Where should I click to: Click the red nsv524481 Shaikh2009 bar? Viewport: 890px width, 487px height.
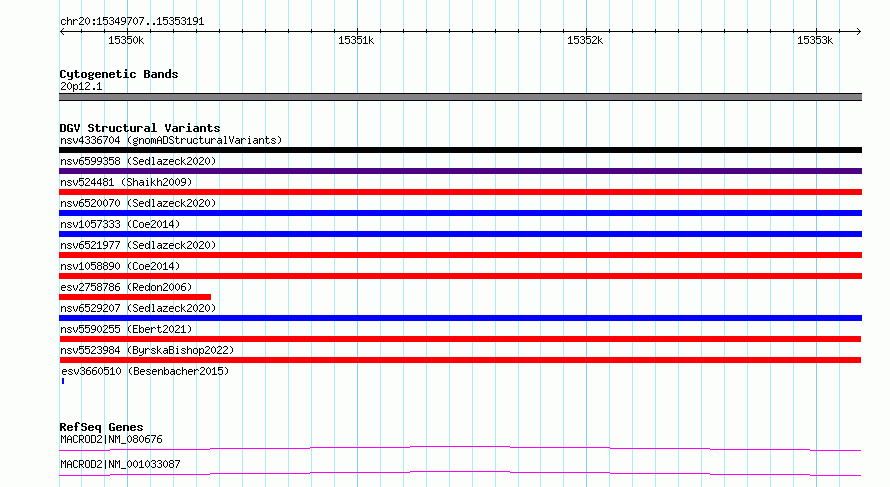(x=460, y=192)
